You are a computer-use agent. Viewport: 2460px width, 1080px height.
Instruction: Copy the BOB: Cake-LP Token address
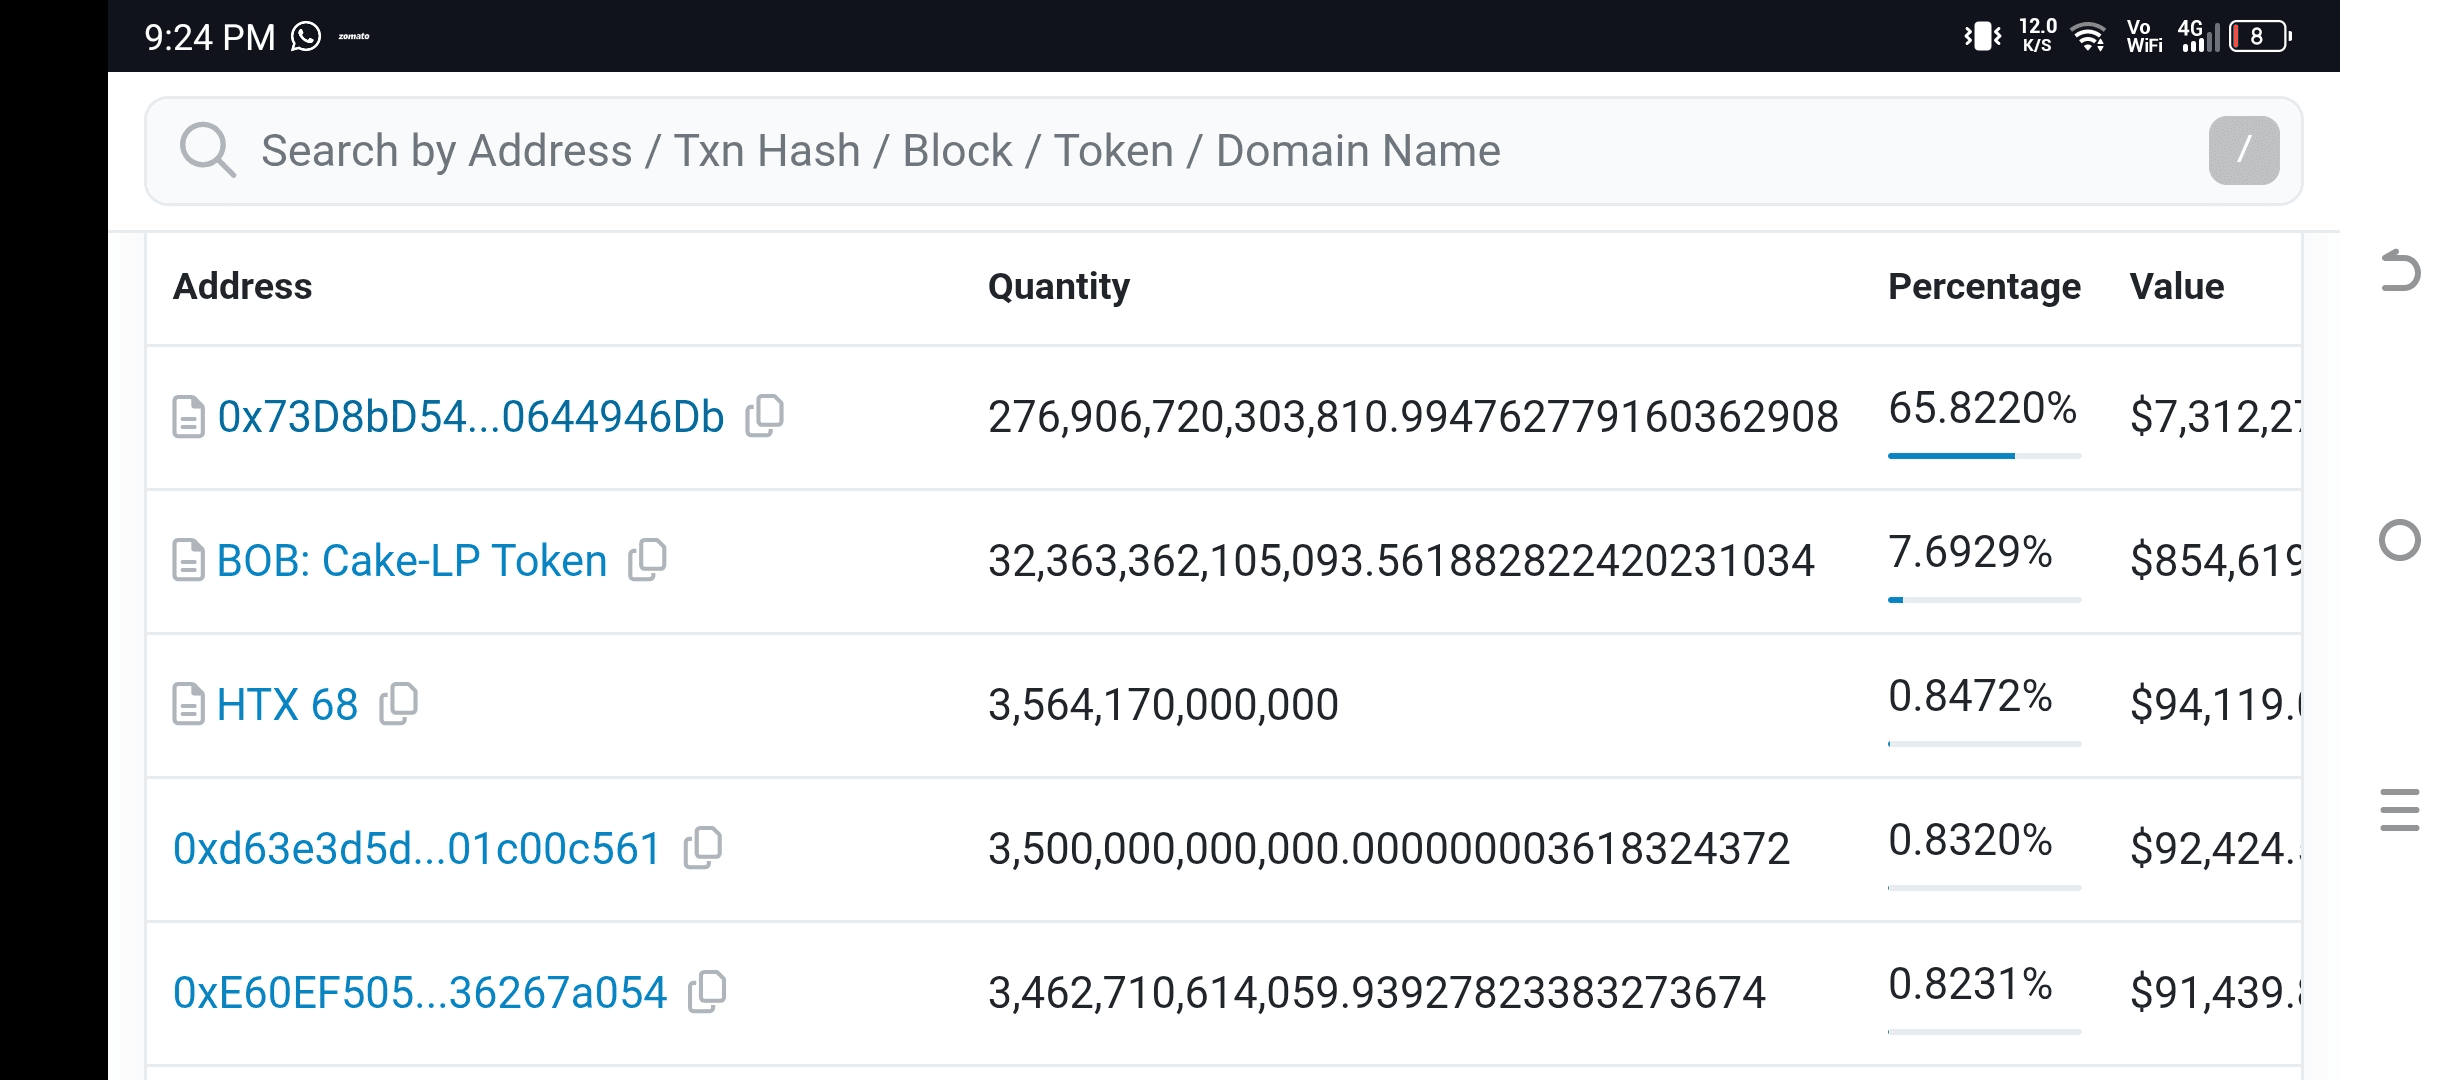pos(648,559)
